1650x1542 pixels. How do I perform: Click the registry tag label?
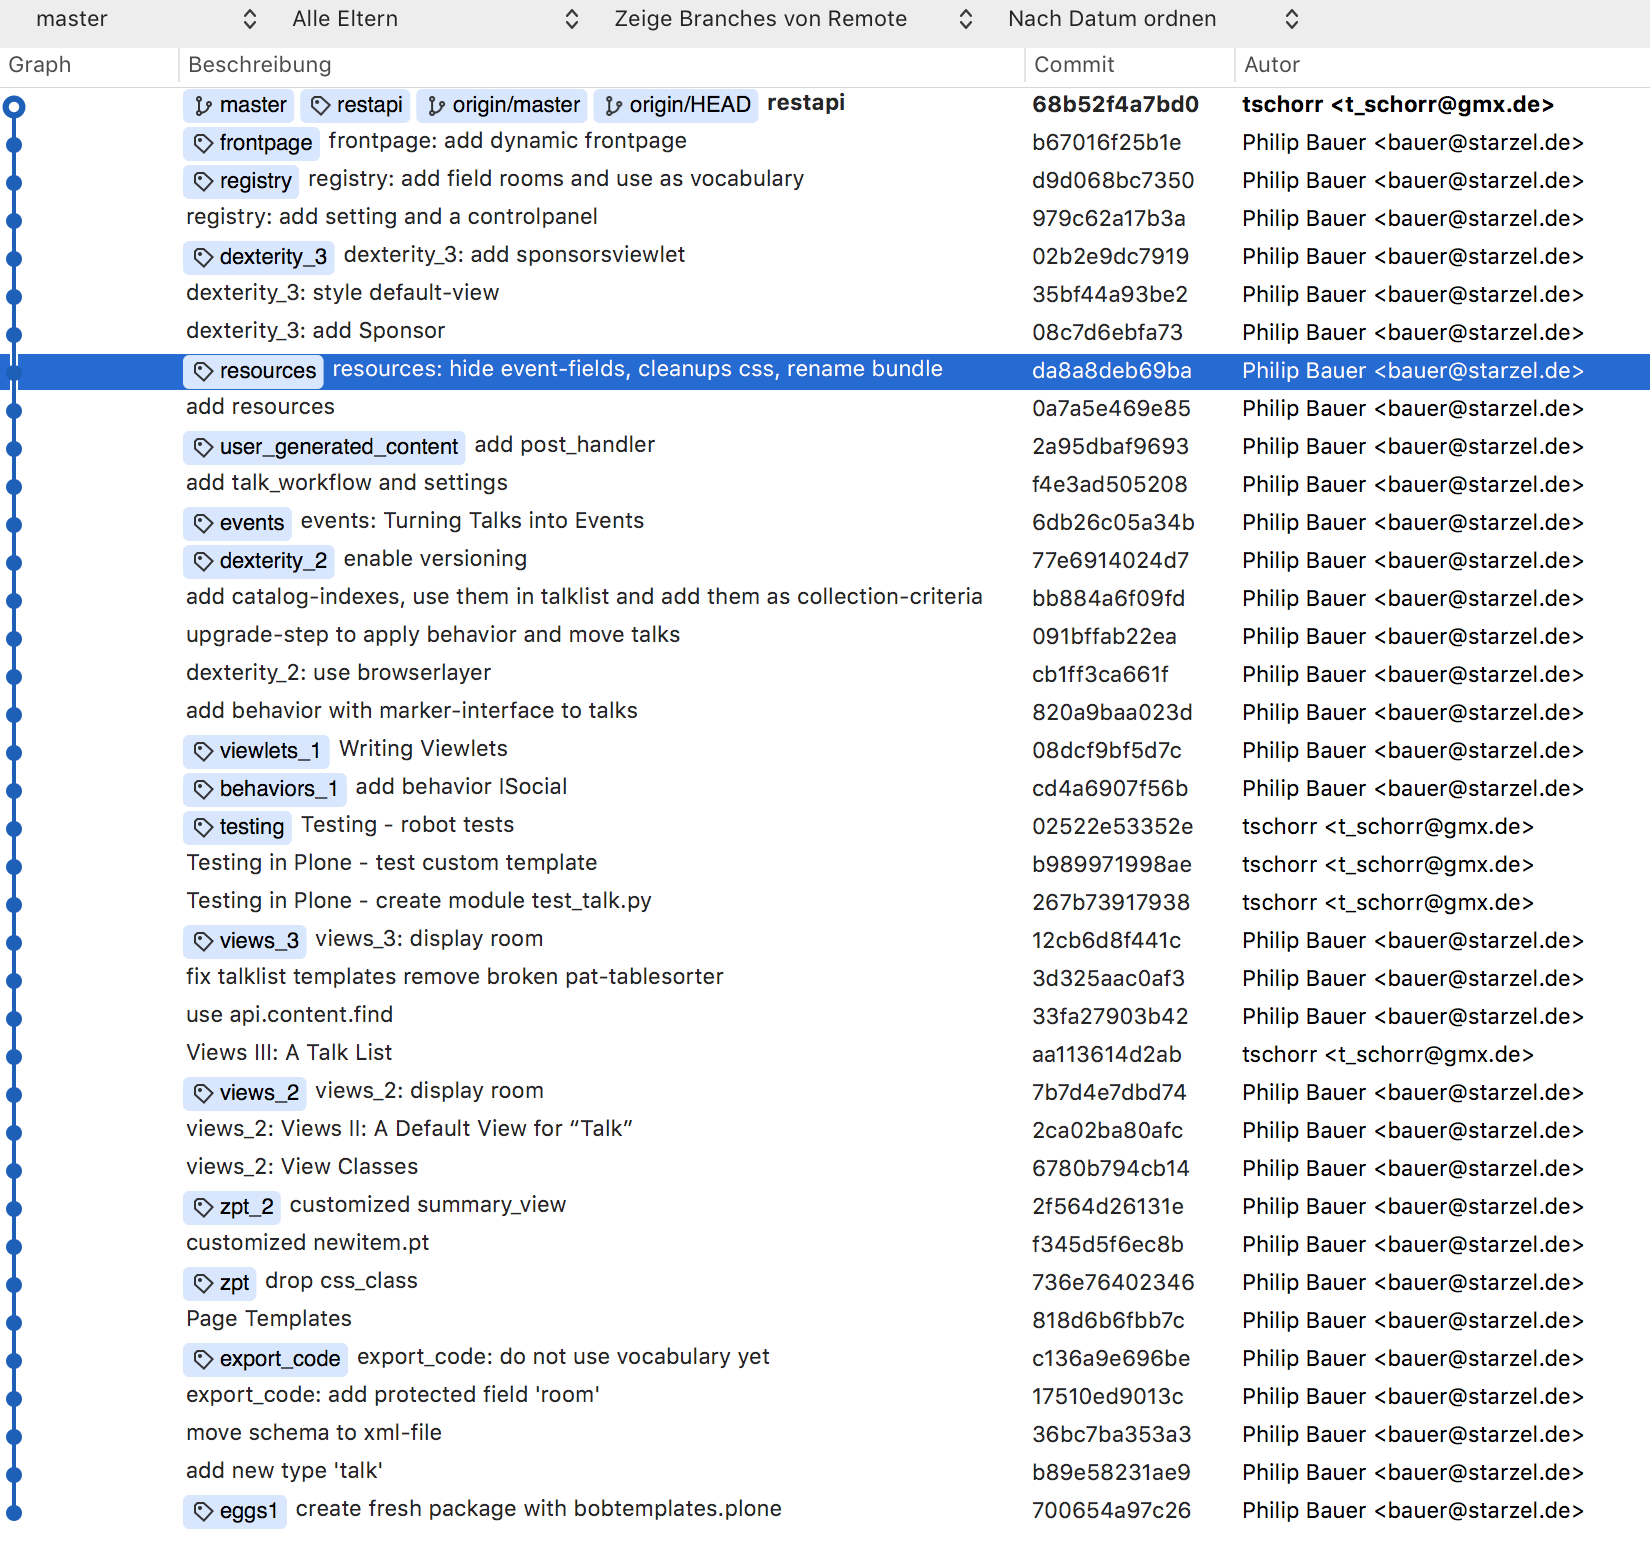tap(241, 181)
